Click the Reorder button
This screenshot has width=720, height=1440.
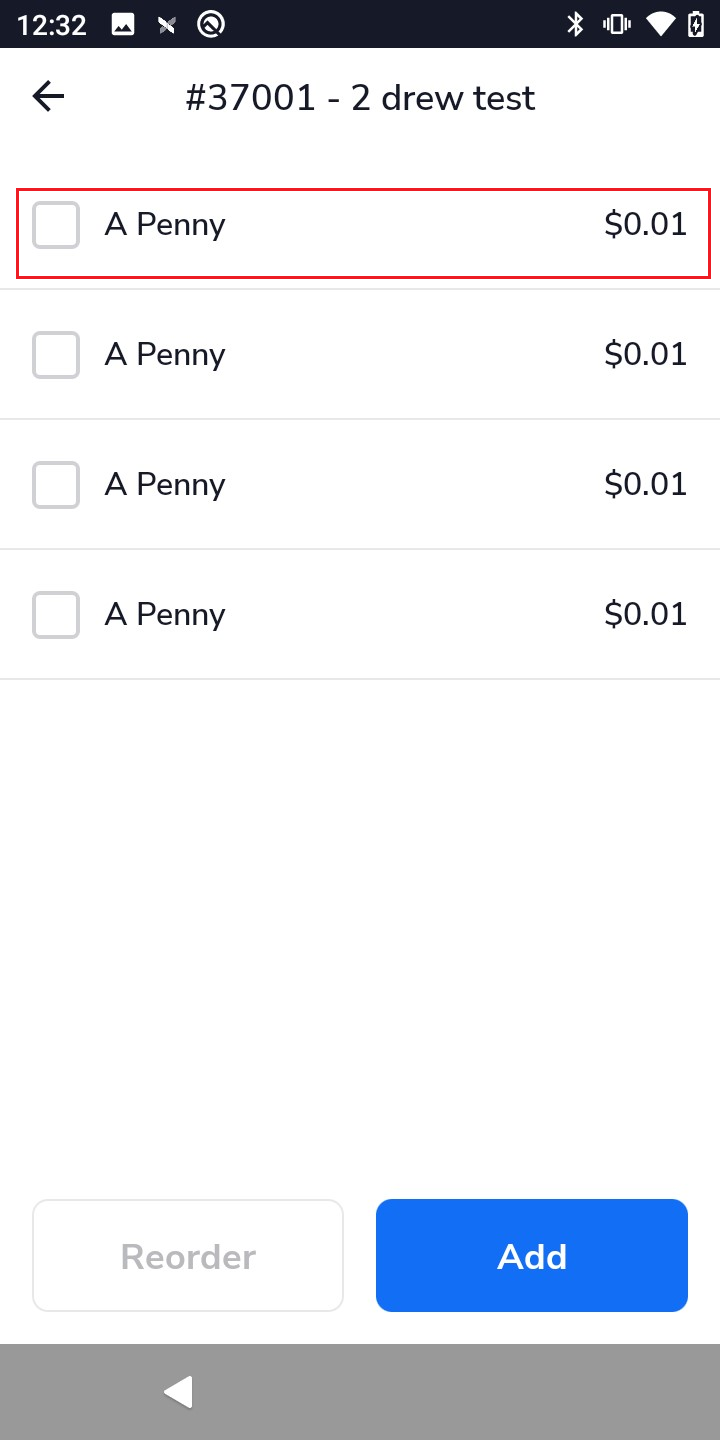tap(188, 1256)
